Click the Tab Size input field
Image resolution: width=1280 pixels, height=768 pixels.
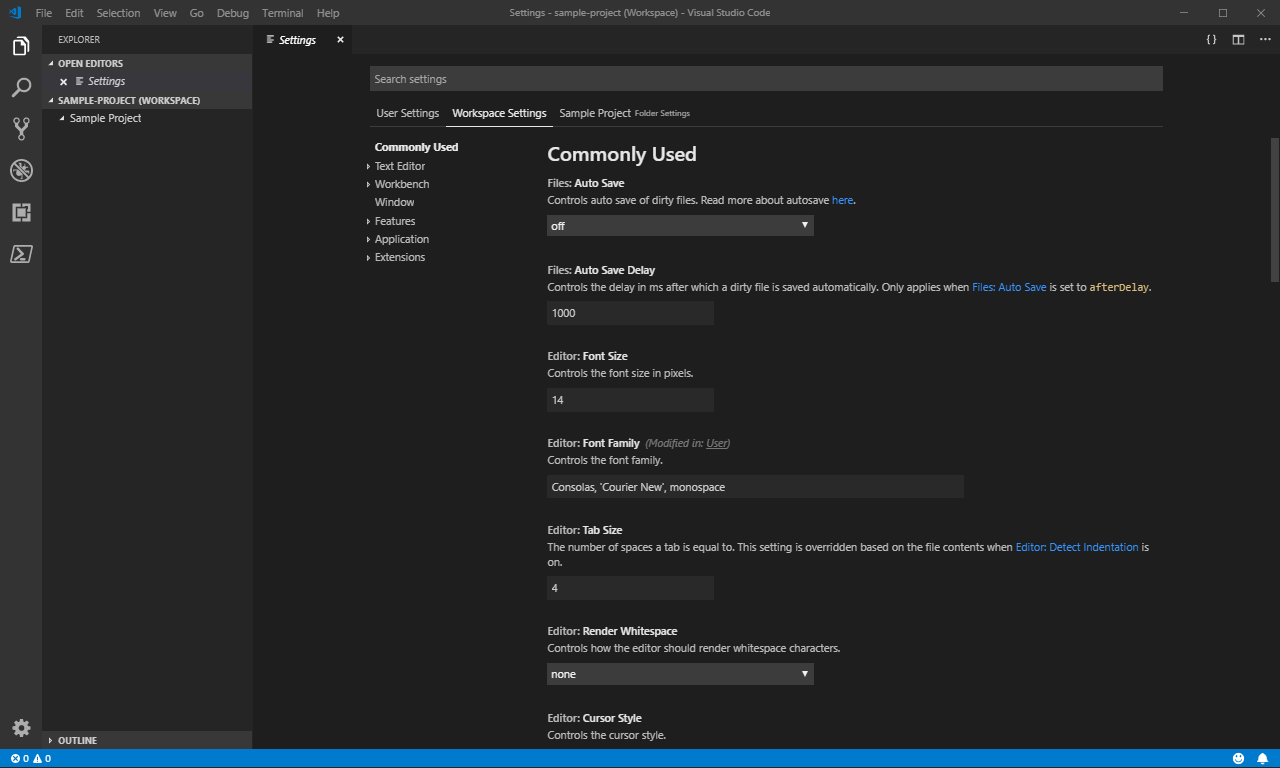pos(630,588)
